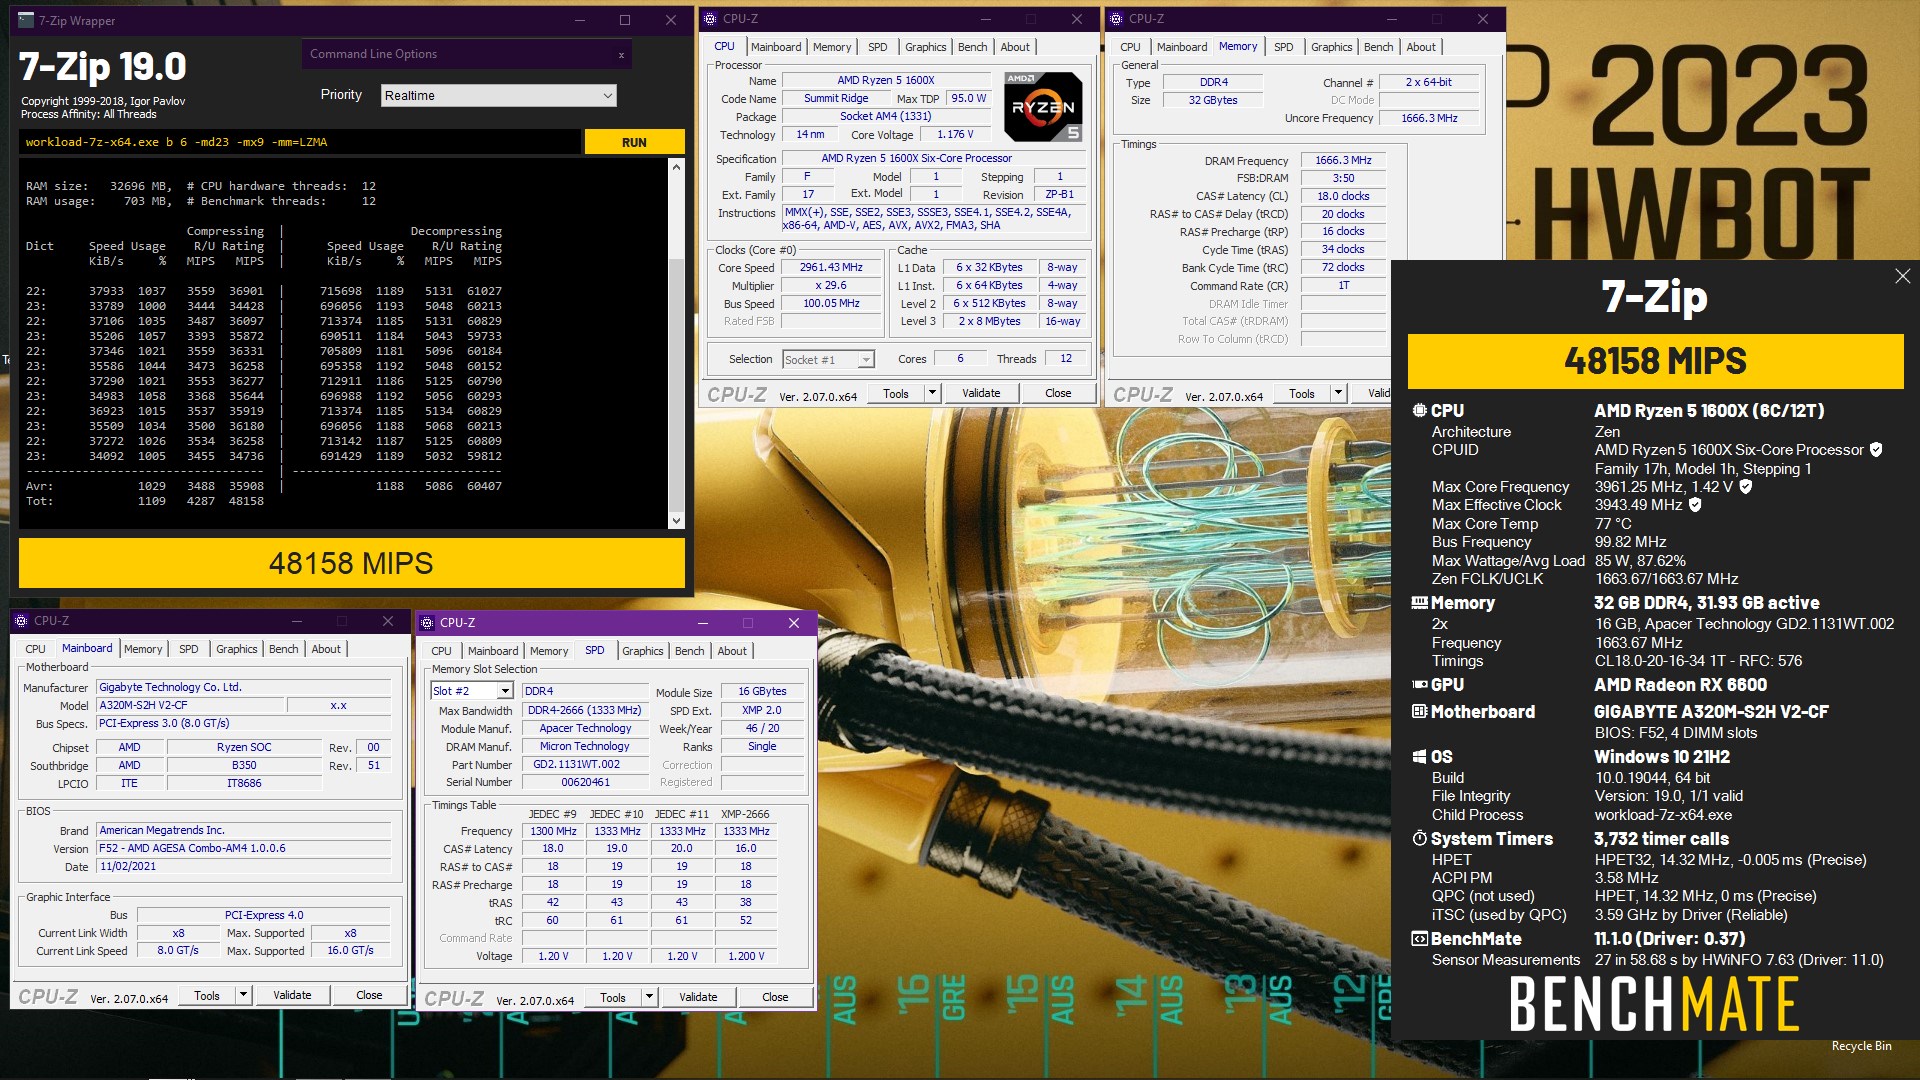Image resolution: width=1920 pixels, height=1080 pixels.
Task: Click the 7-Zip log scrollbar down arrow
Action: pyautogui.click(x=676, y=520)
